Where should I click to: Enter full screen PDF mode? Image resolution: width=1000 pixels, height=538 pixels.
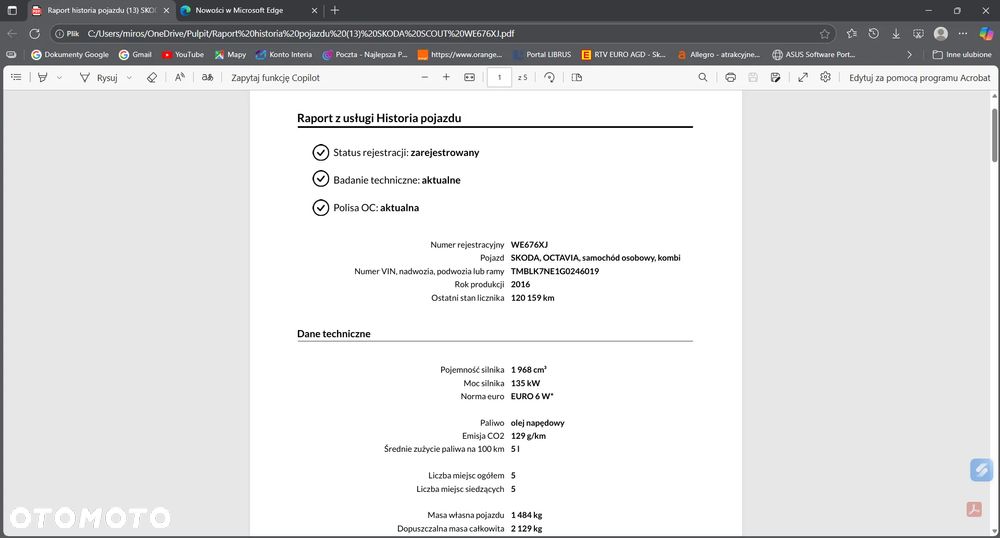[x=803, y=77]
